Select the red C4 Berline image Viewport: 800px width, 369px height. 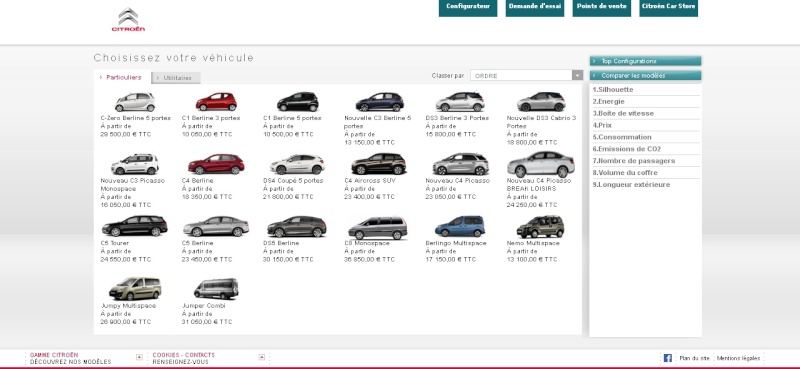coord(216,164)
